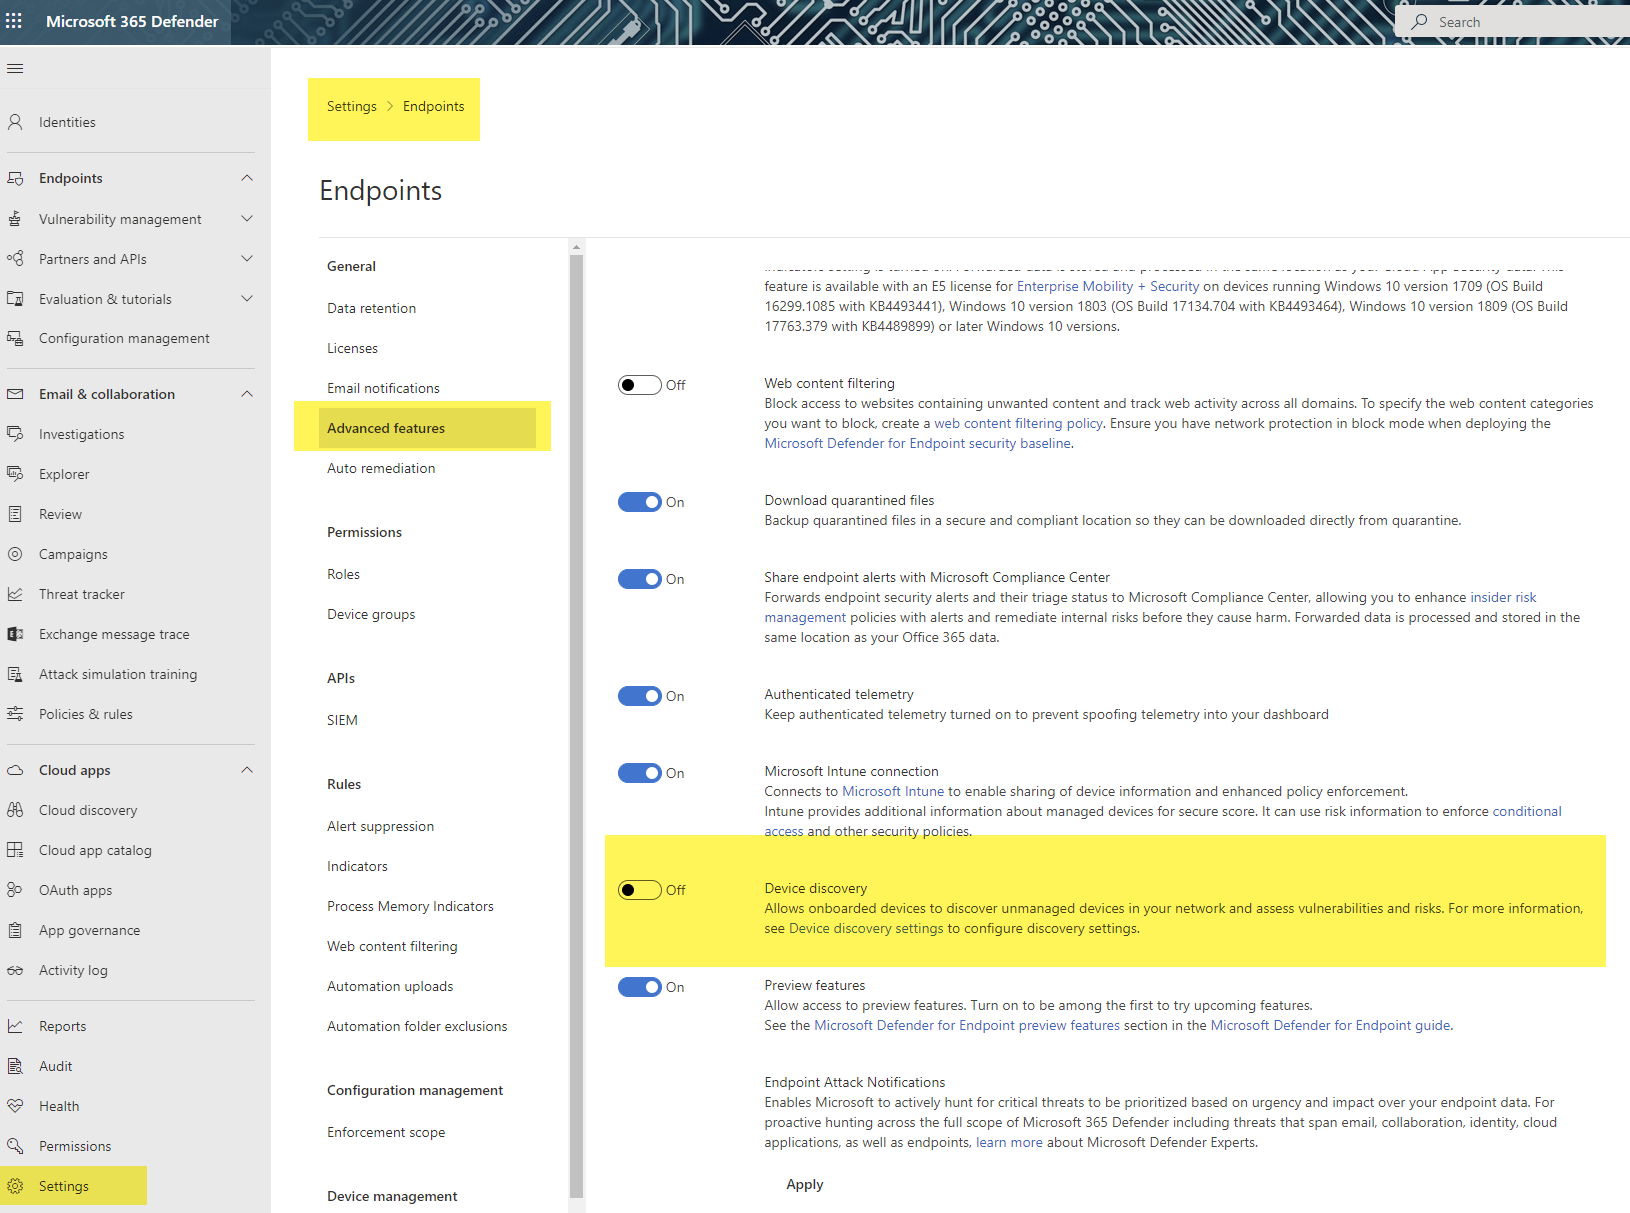Open Email notifications settings
Screen dimensions: 1630x1213
(383, 388)
